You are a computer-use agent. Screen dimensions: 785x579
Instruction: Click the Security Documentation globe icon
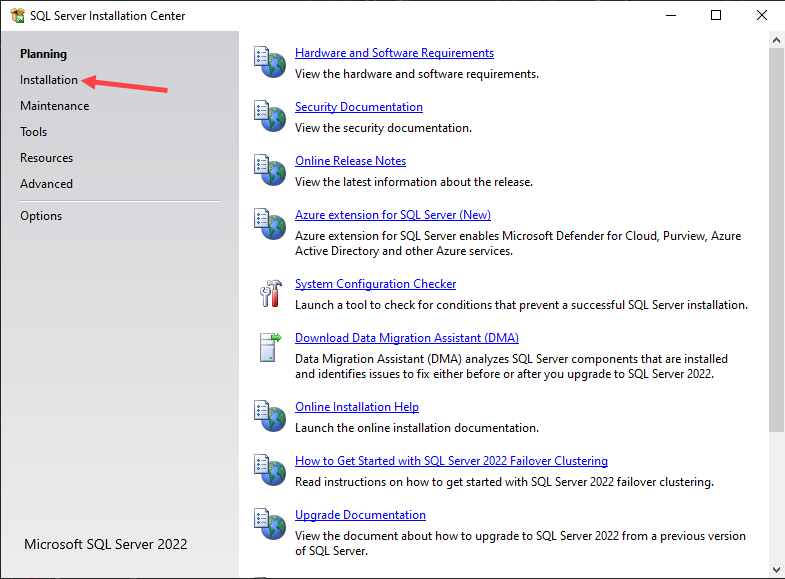[270, 116]
